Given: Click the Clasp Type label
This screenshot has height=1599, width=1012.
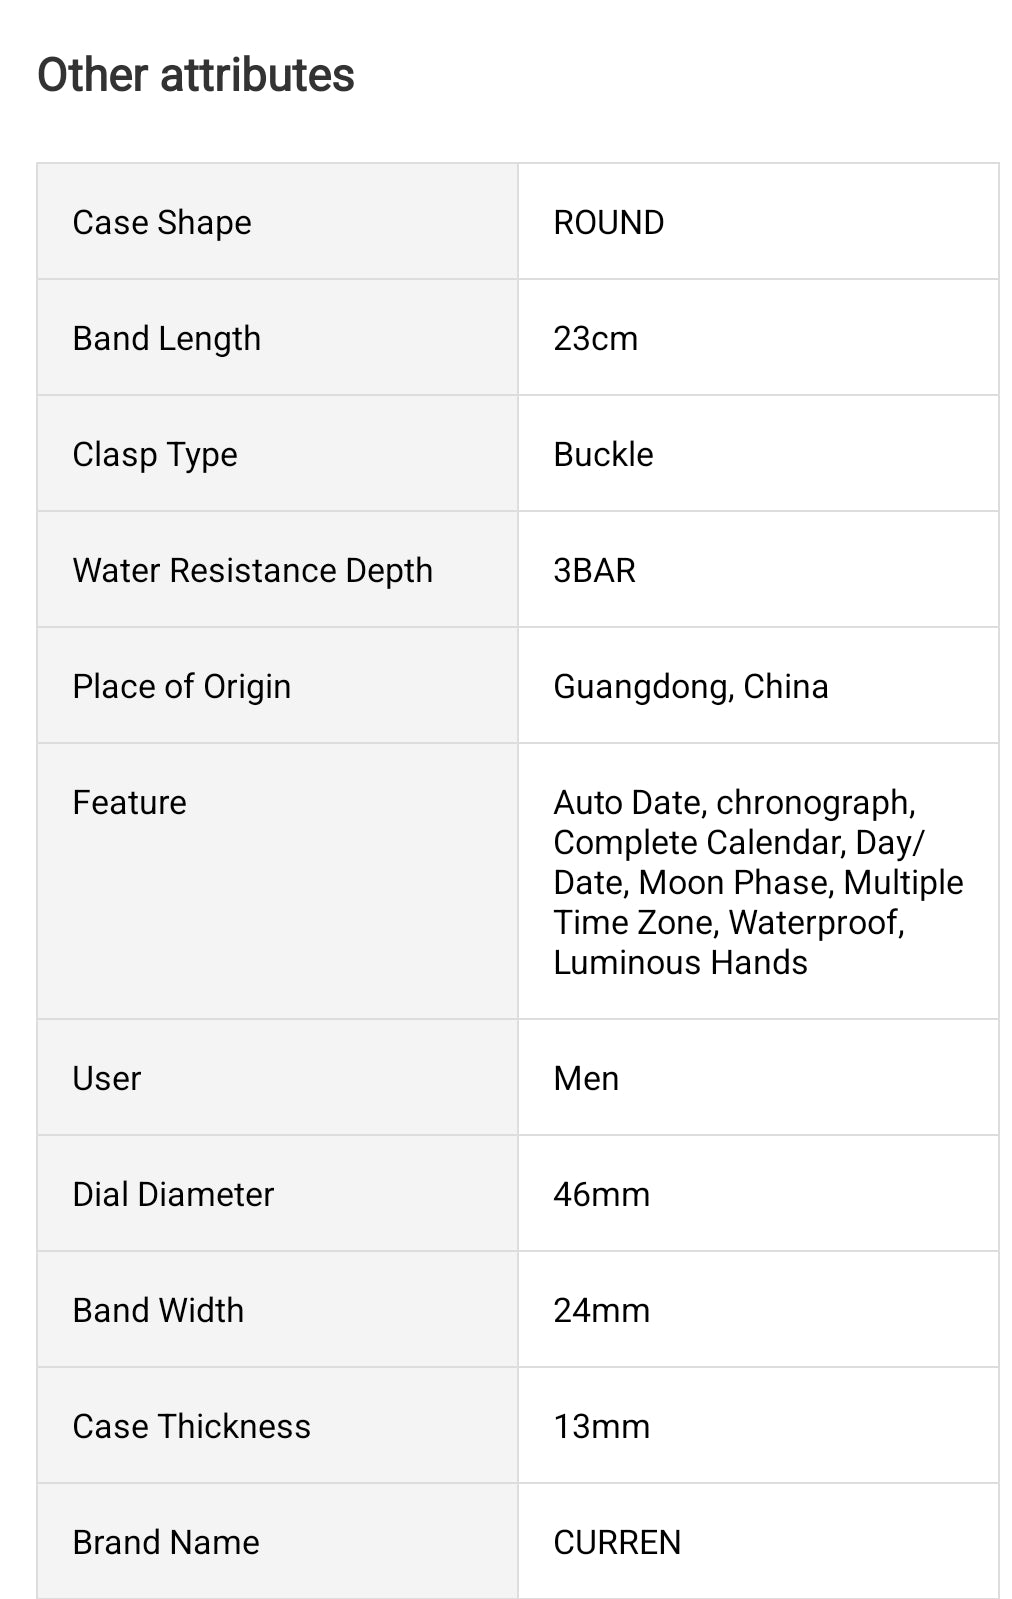Looking at the screenshot, I should [x=155, y=454].
